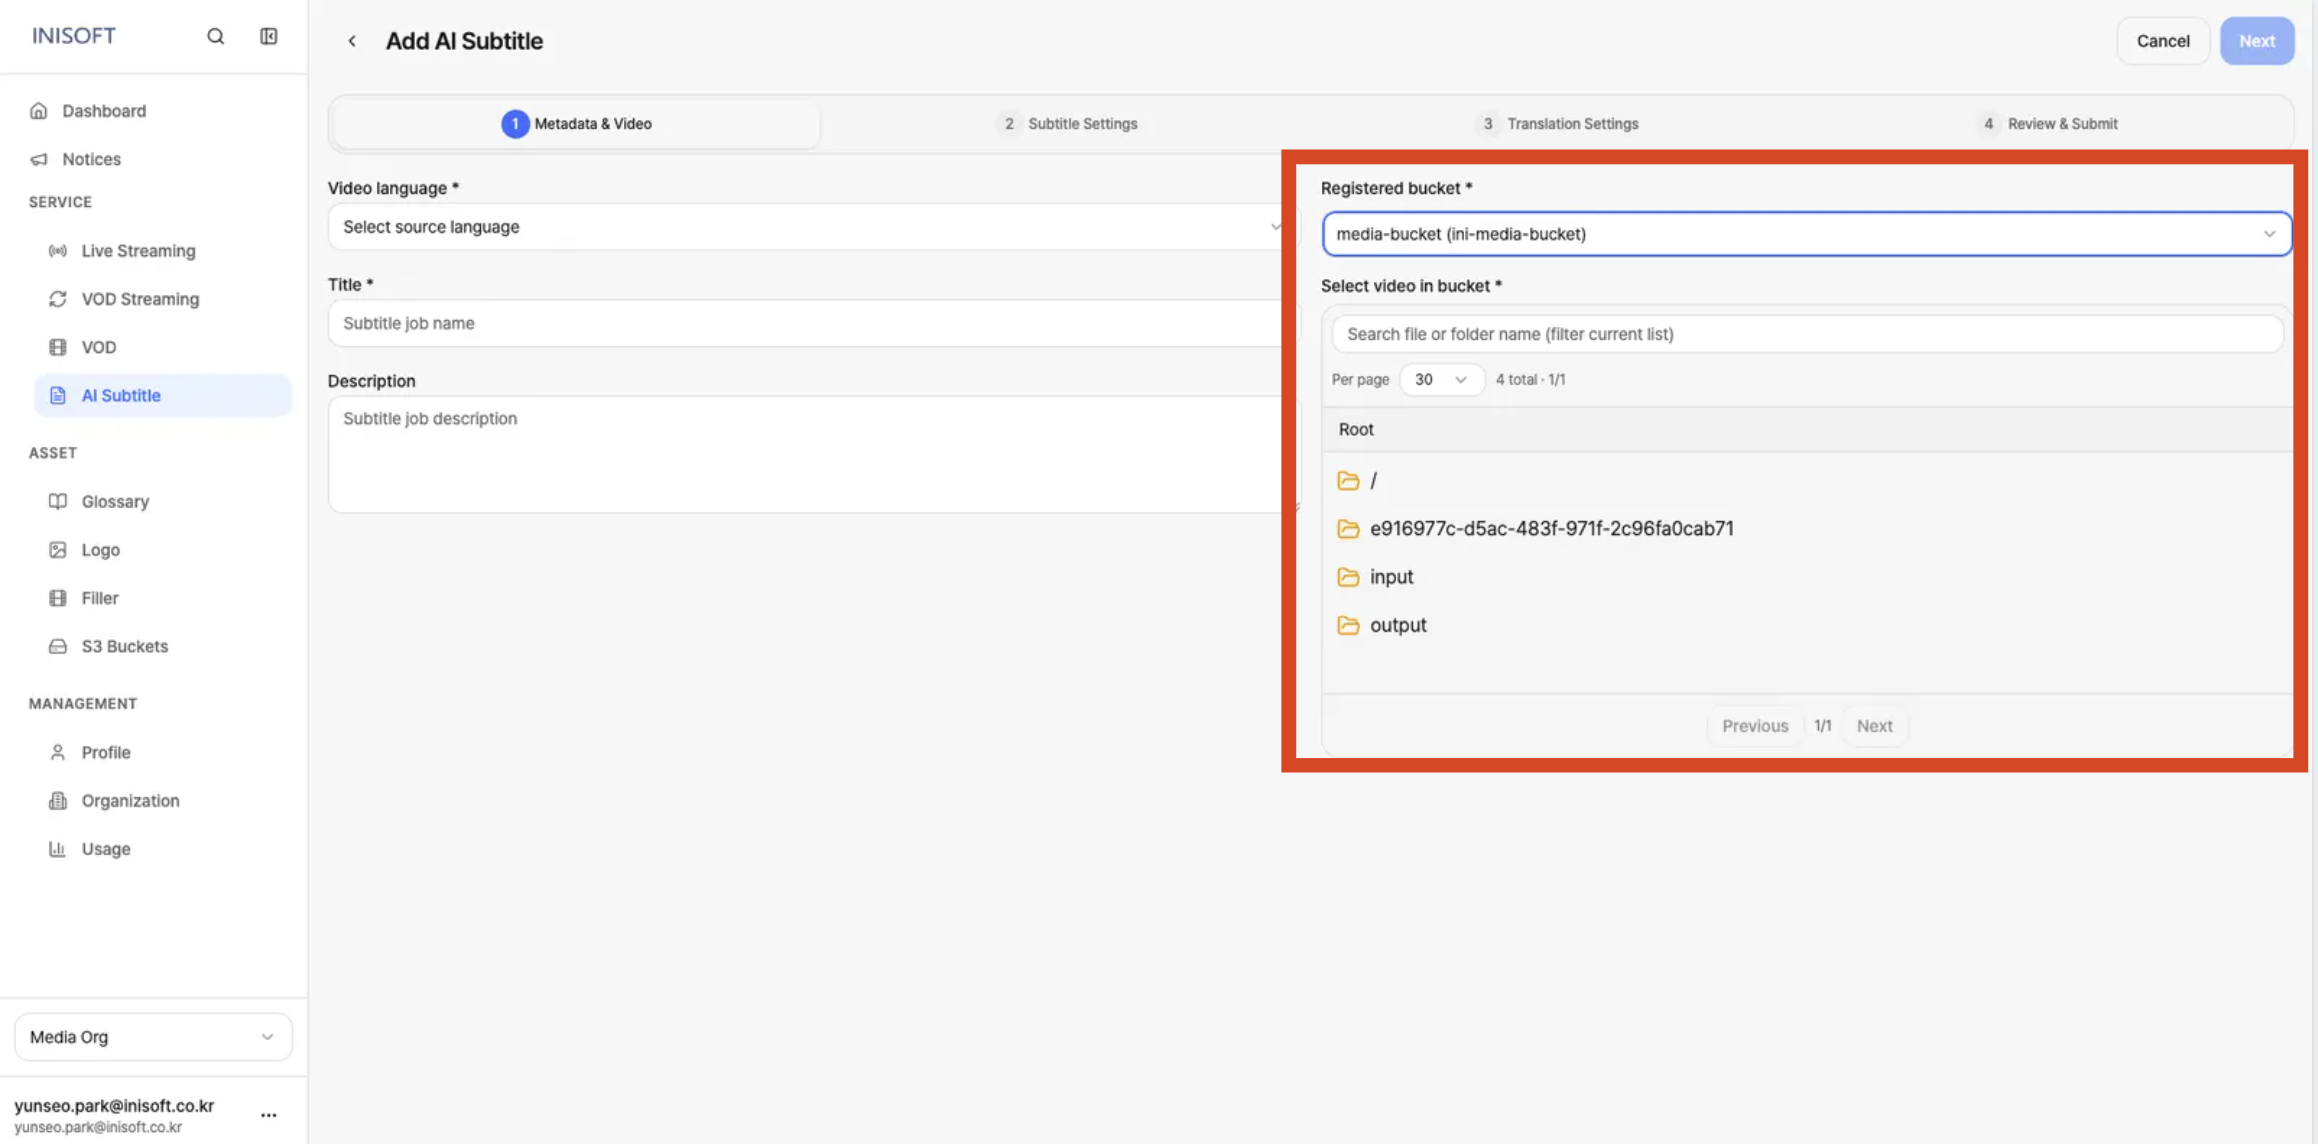Open S3 Buckets asset page
Screen dimensions: 2318x1144
click(x=124, y=646)
